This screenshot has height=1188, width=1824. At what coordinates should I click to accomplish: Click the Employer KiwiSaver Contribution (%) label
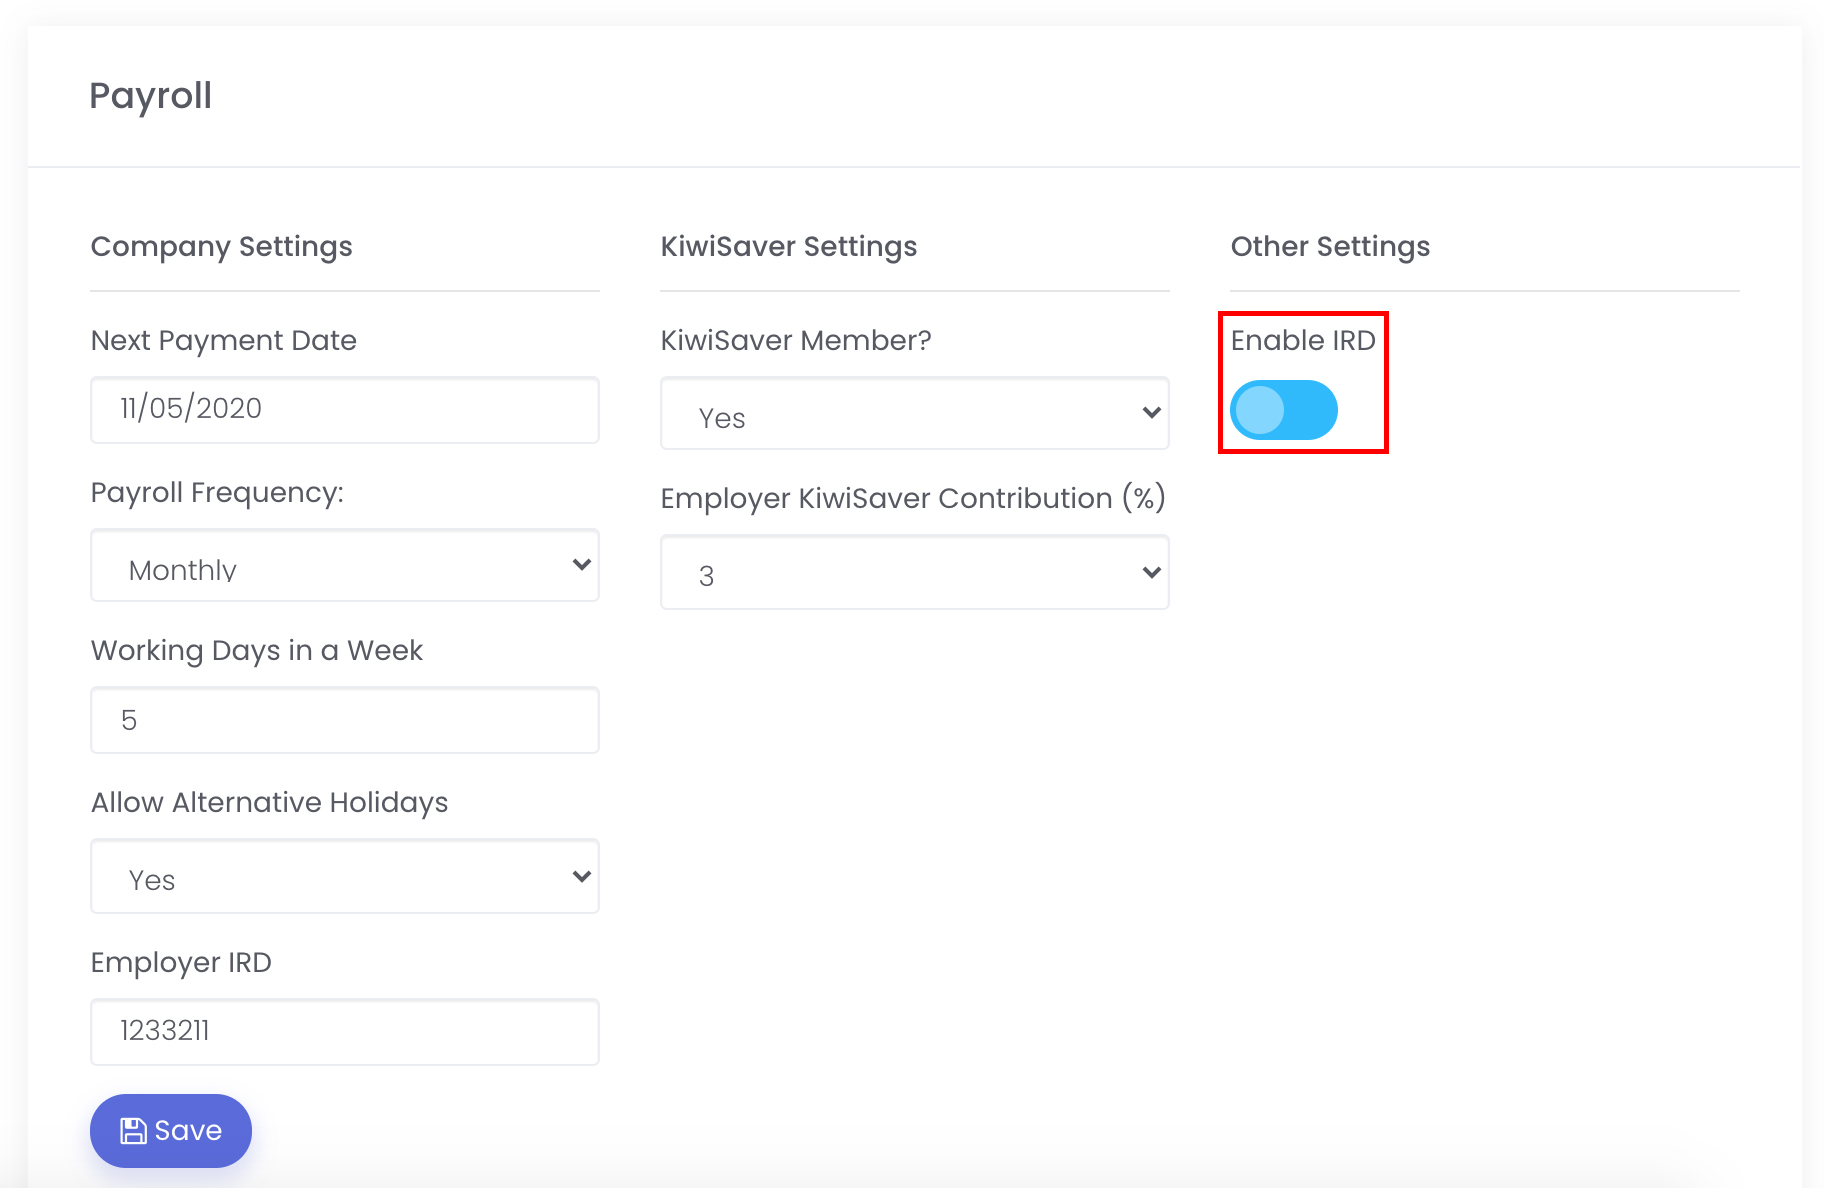(x=912, y=499)
